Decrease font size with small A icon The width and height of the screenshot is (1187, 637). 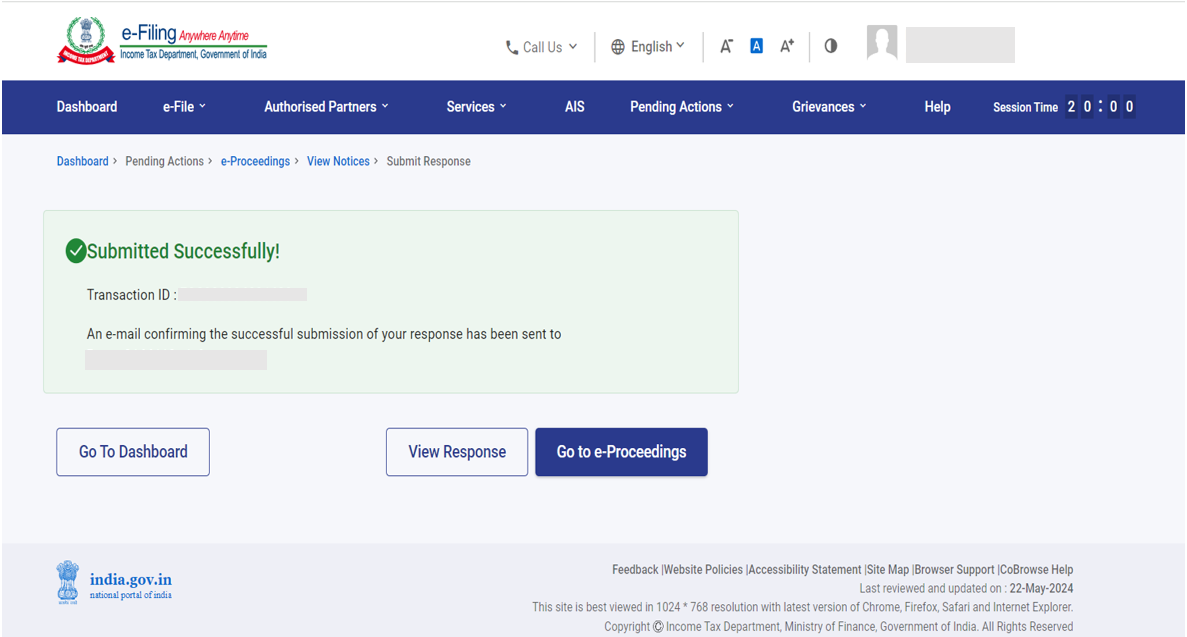[x=727, y=46]
